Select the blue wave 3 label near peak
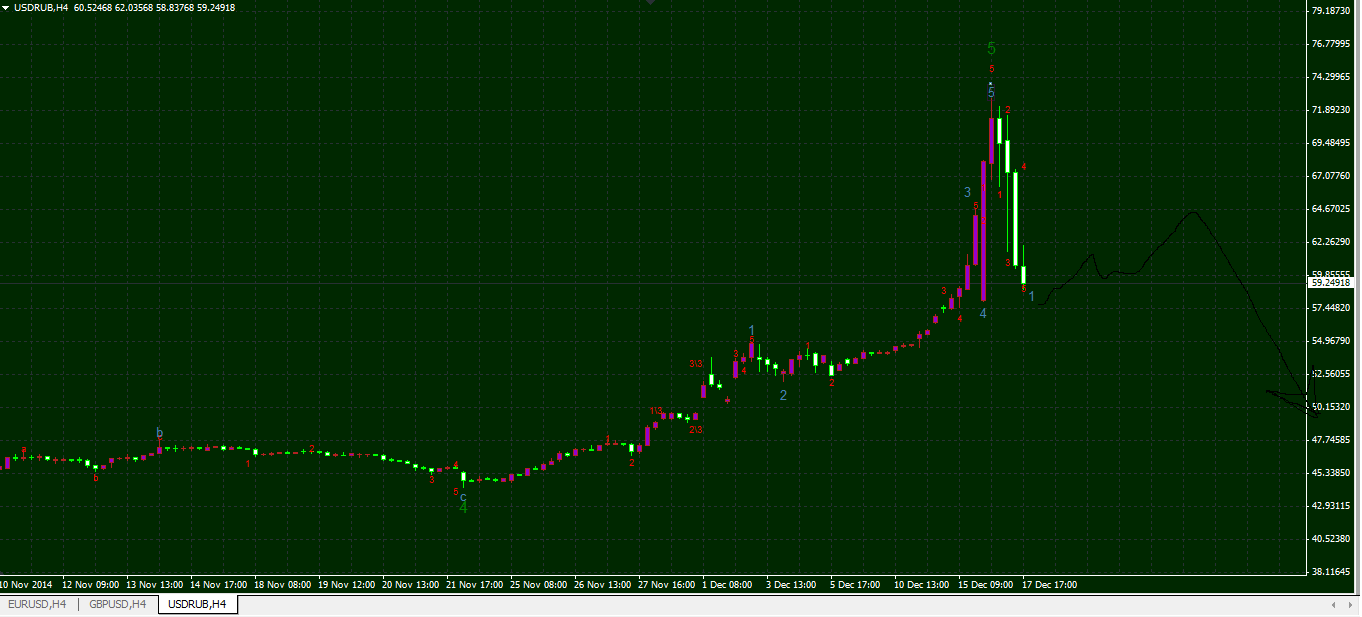The height and width of the screenshot is (617, 1362). coord(967,192)
